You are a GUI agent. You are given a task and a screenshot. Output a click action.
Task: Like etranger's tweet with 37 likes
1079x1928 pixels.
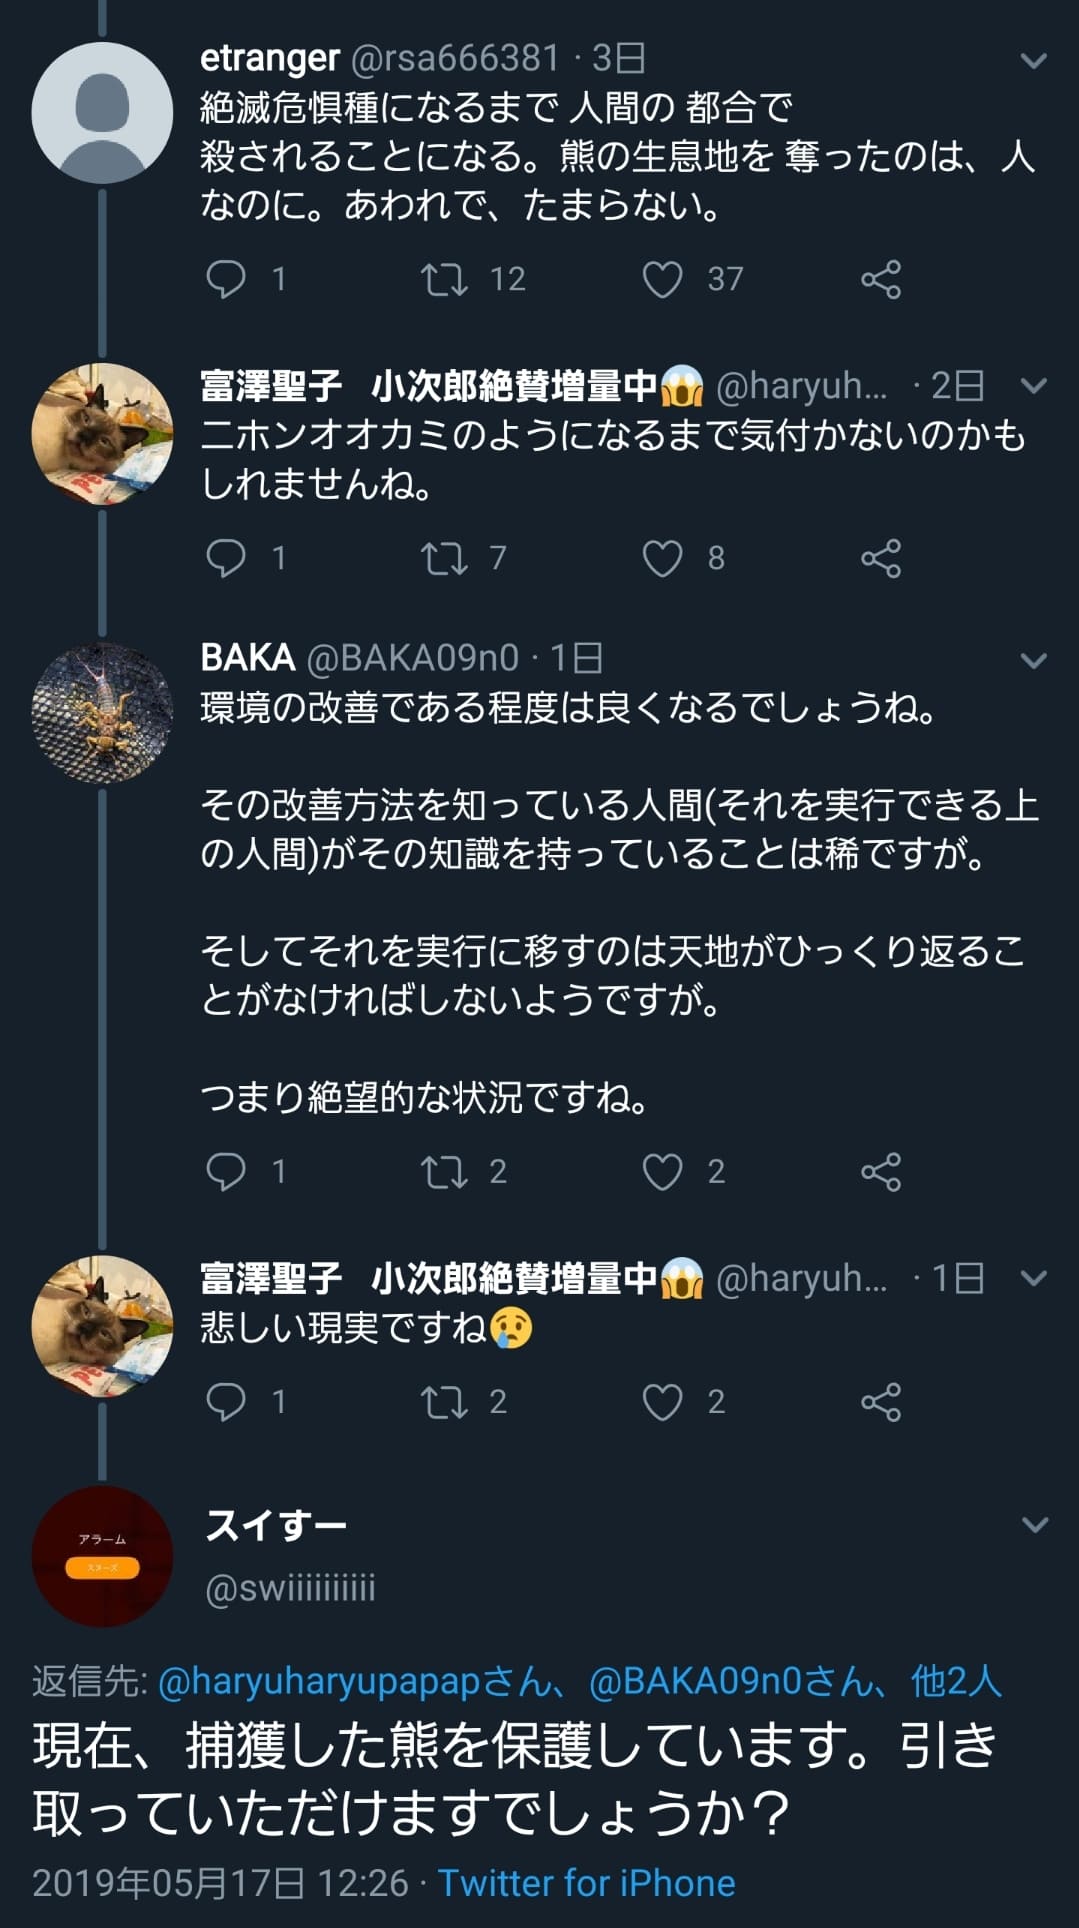(662, 279)
